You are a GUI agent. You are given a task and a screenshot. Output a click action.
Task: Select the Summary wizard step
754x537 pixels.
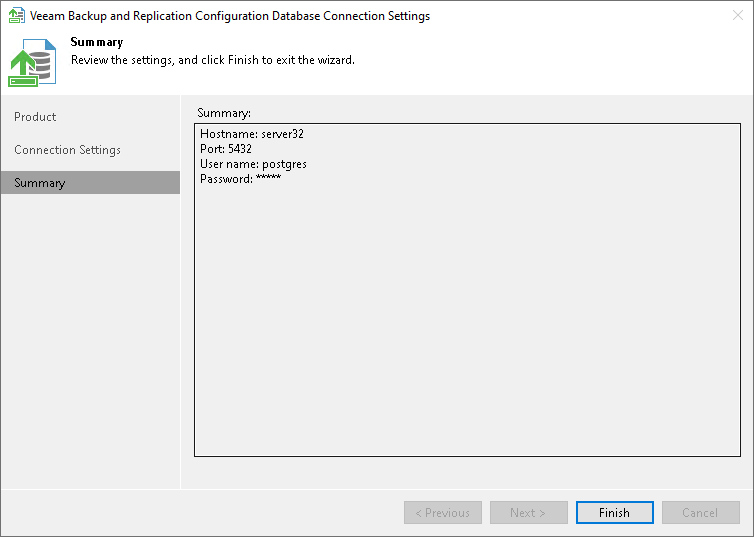click(x=90, y=183)
